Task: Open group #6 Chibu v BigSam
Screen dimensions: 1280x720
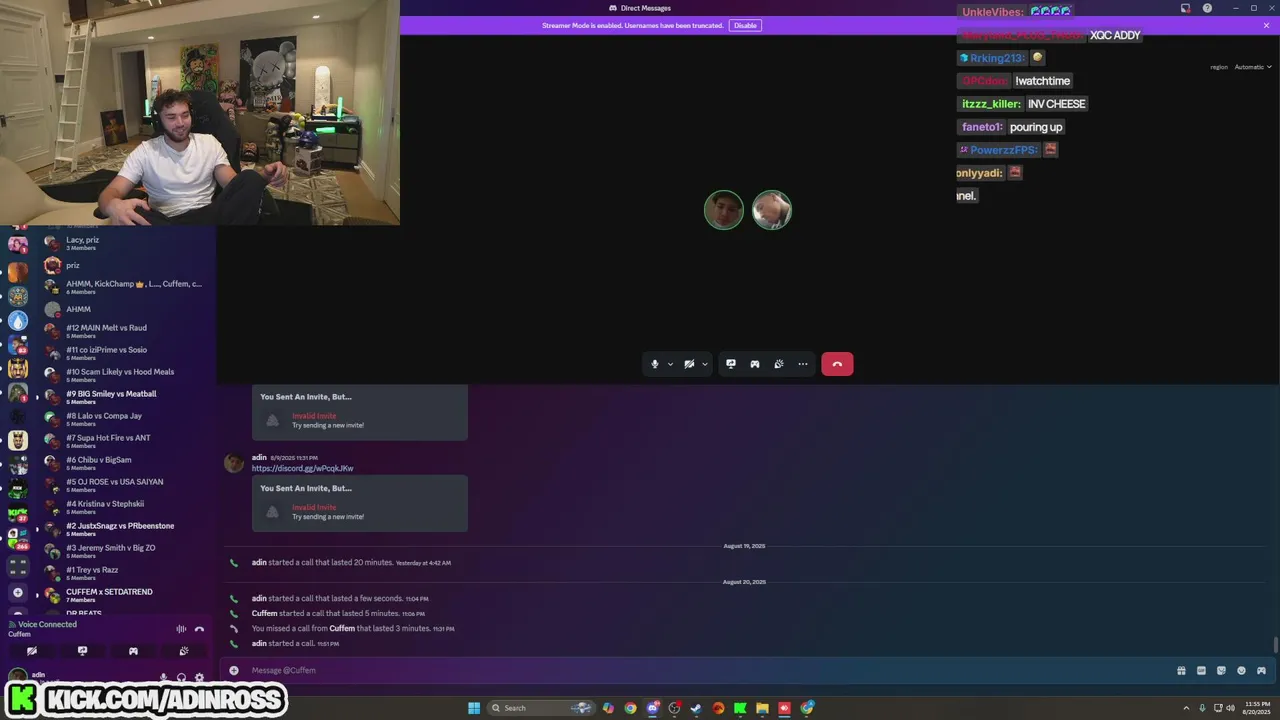Action: pos(125,463)
